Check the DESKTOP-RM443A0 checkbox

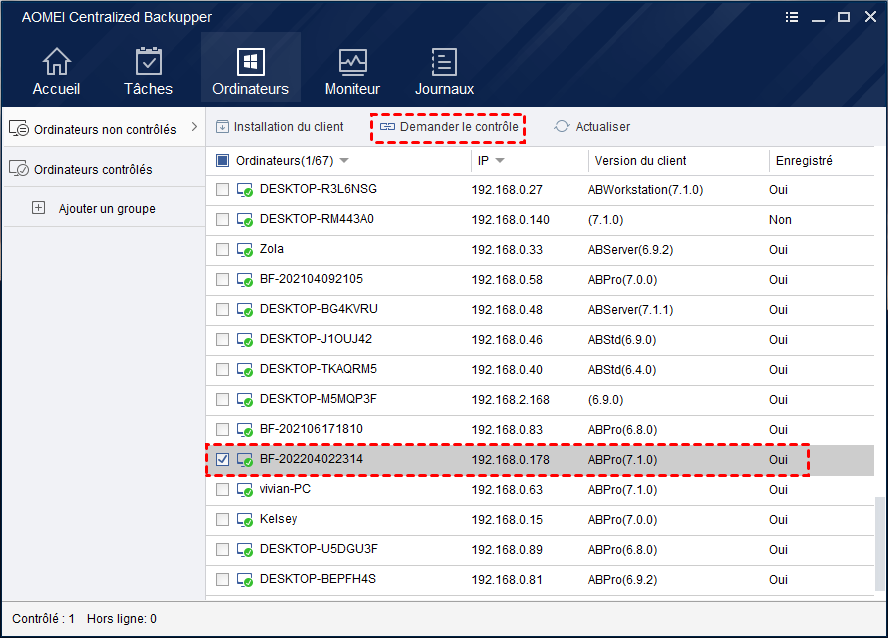tap(223, 220)
